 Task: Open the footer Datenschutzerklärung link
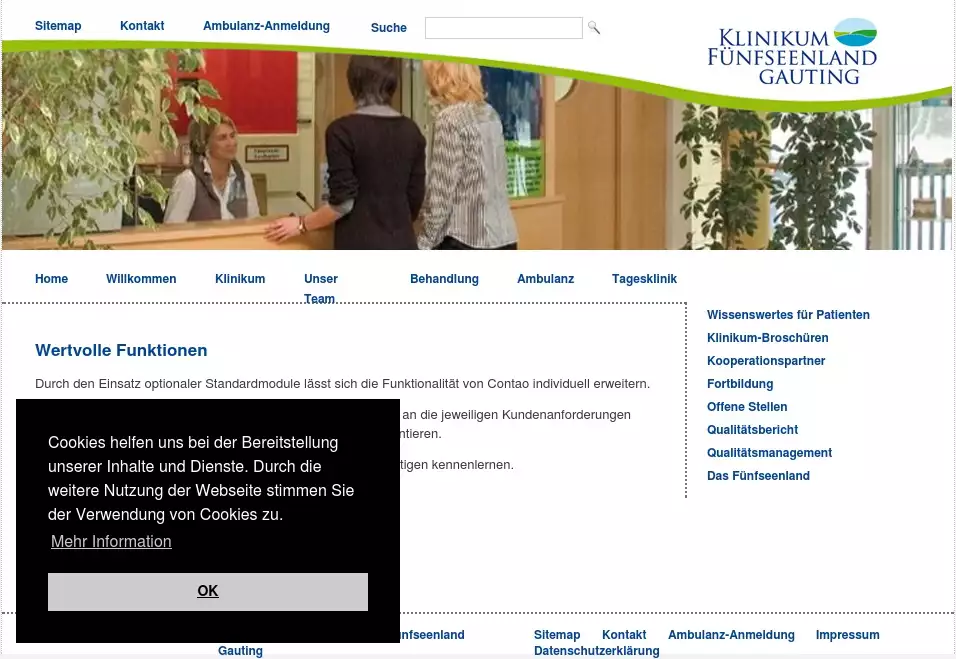[x=596, y=651]
